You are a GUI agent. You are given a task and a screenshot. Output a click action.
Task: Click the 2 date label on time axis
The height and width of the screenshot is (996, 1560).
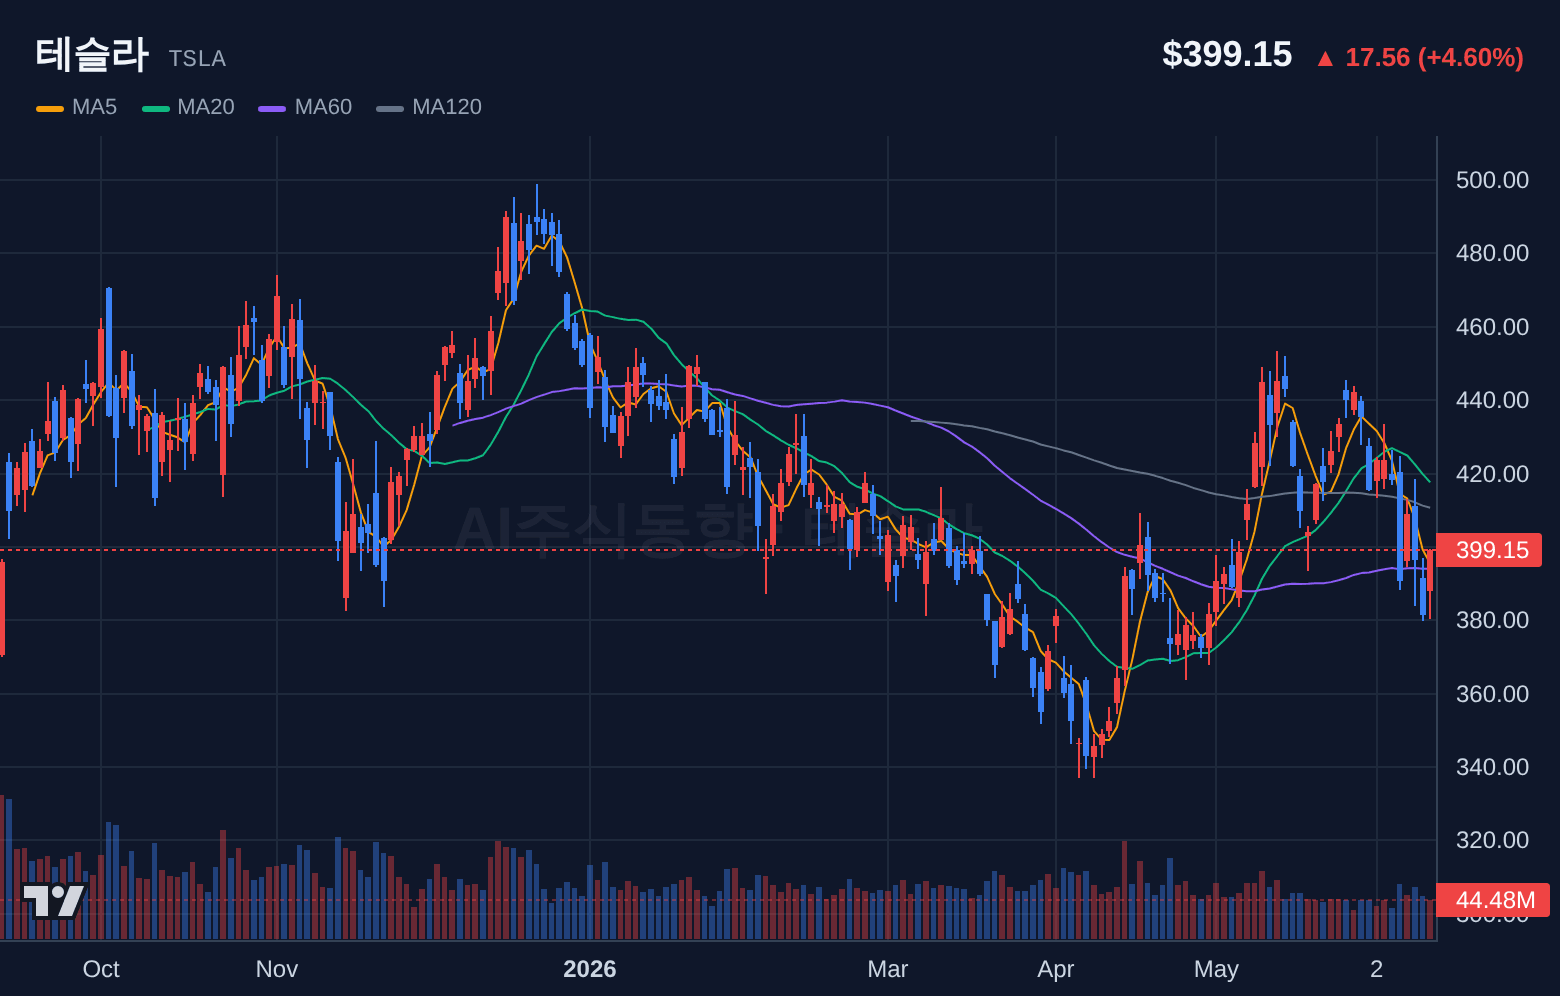point(1377,969)
